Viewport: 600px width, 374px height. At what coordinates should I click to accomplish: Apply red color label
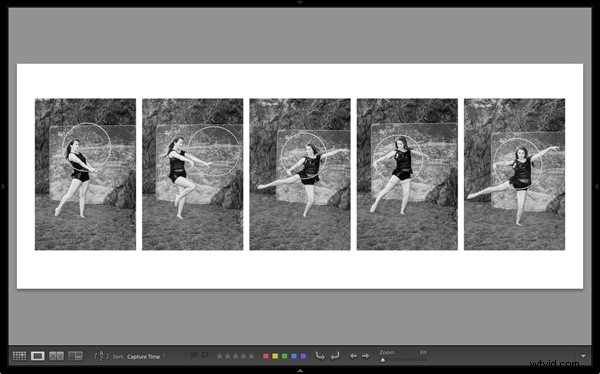click(266, 356)
